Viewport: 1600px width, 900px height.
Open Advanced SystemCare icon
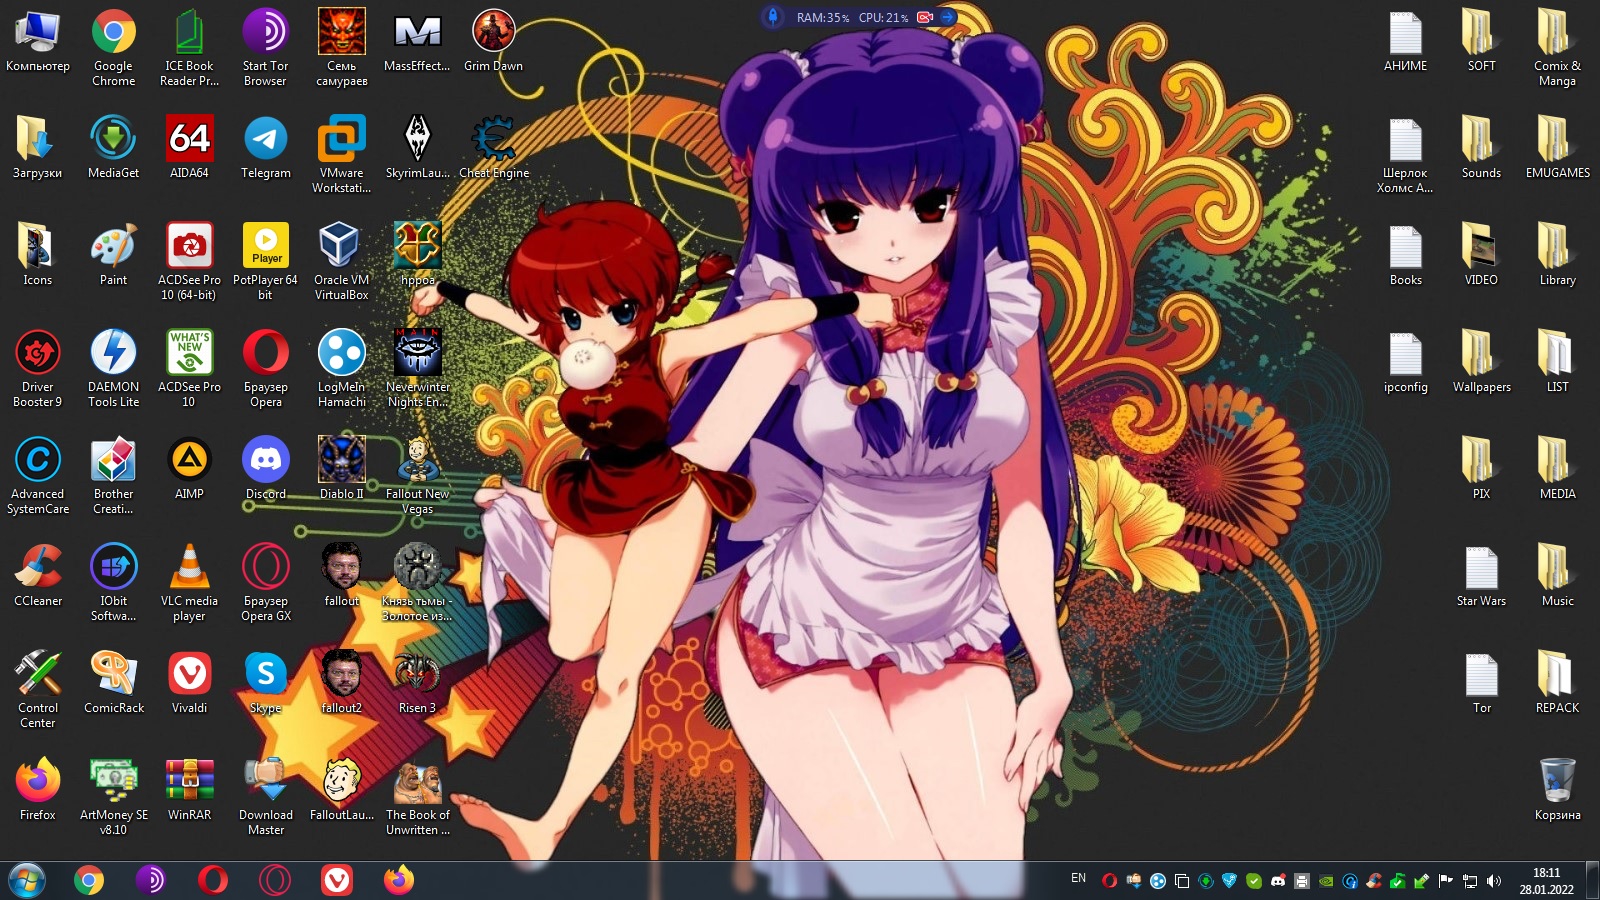click(38, 476)
